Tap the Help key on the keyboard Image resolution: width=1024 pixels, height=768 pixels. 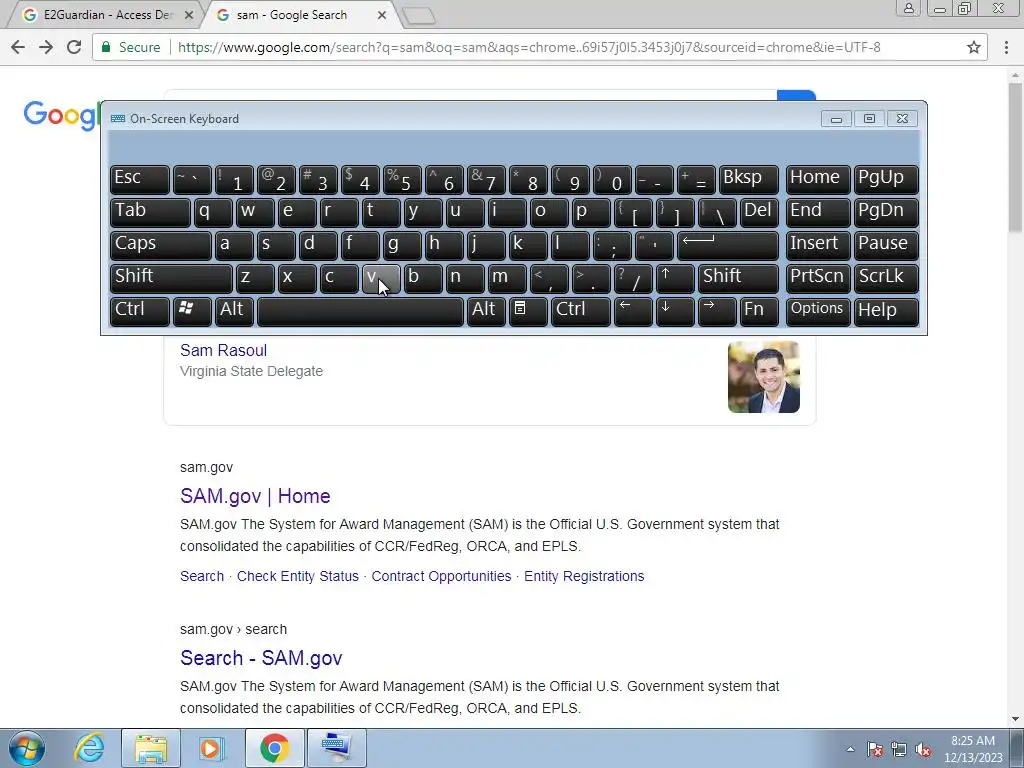[886, 310]
